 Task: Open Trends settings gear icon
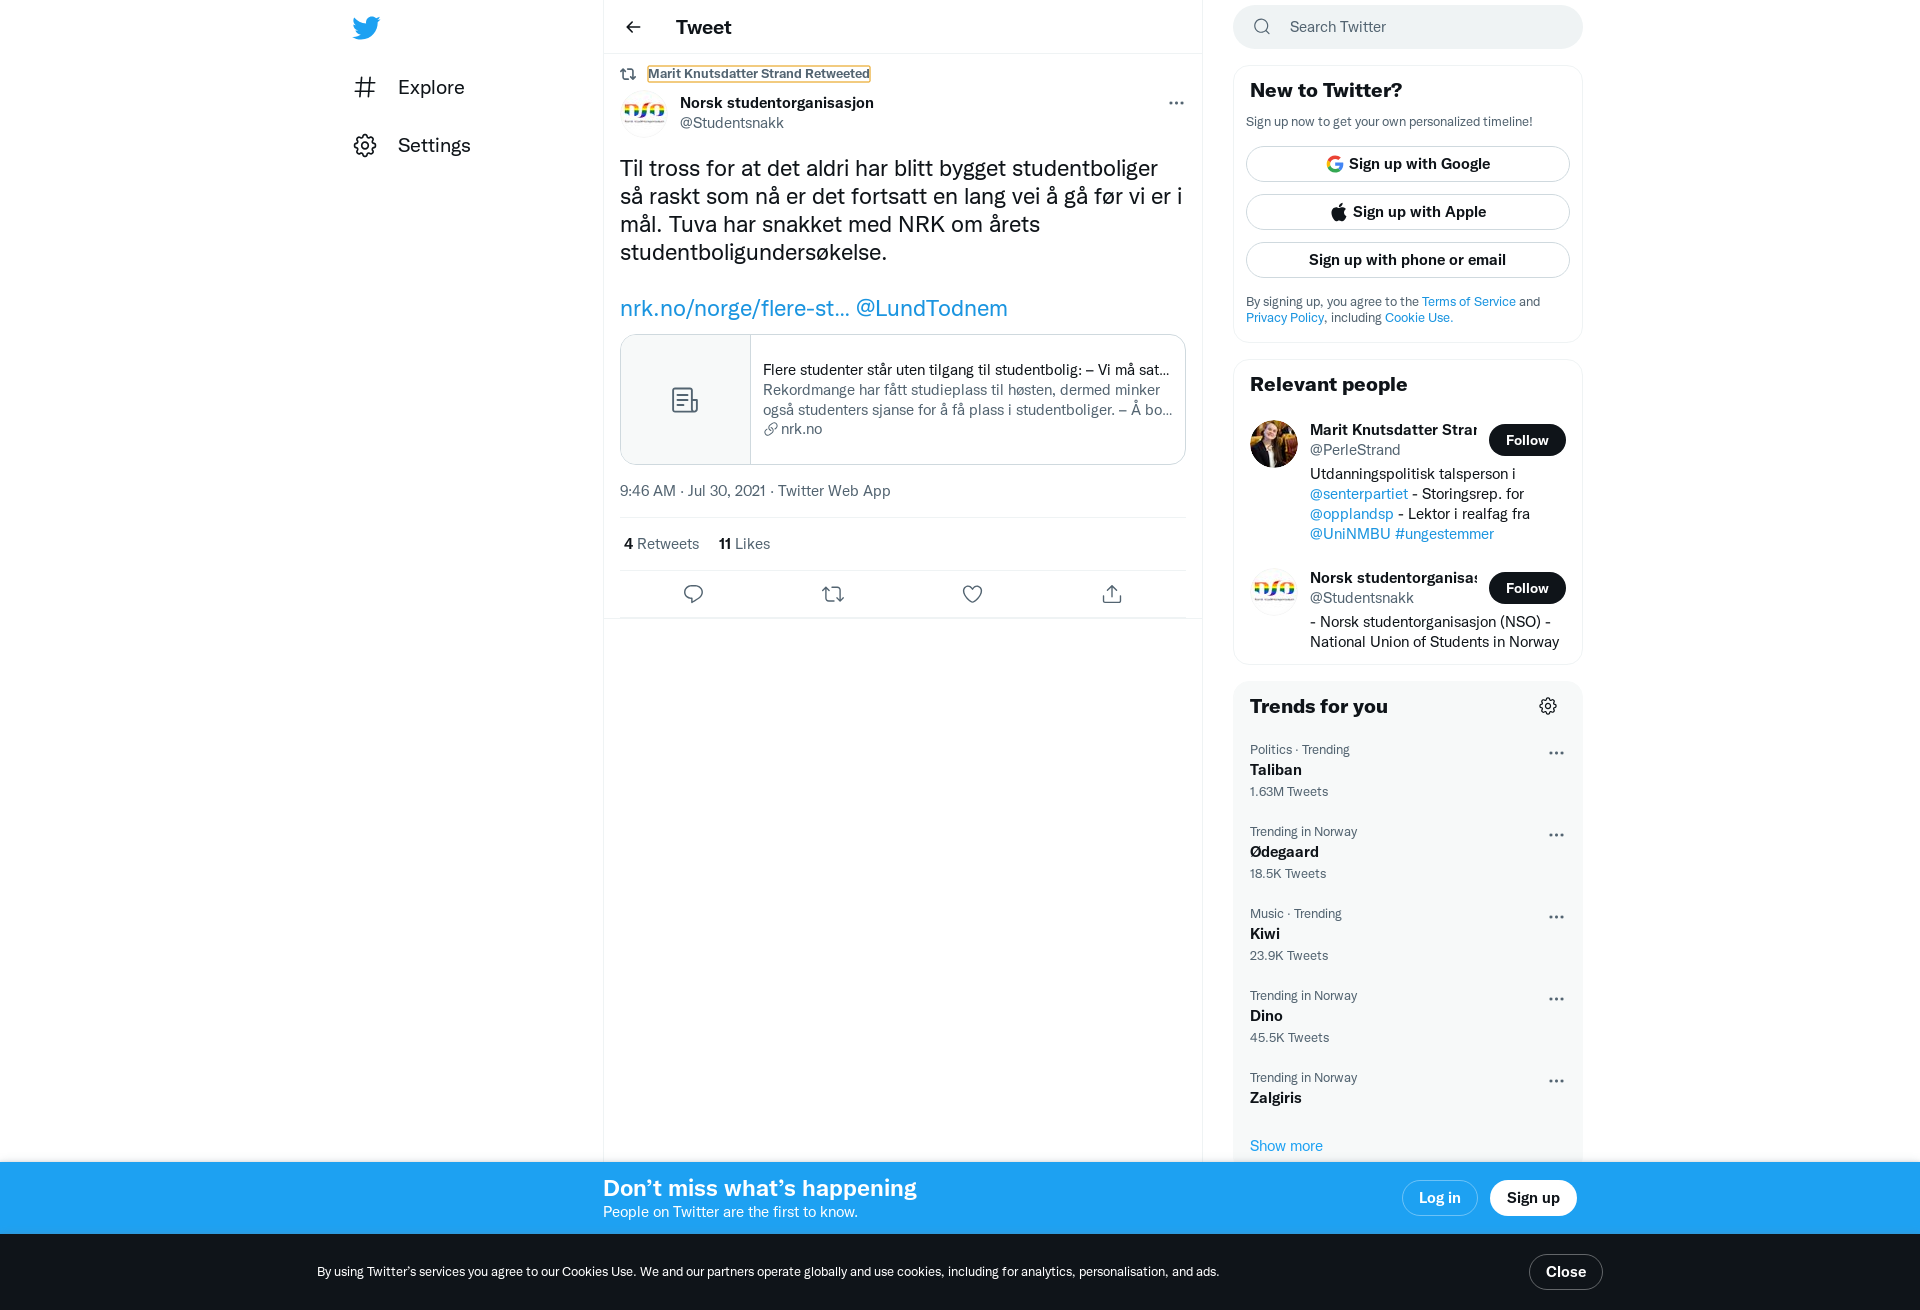click(x=1548, y=706)
